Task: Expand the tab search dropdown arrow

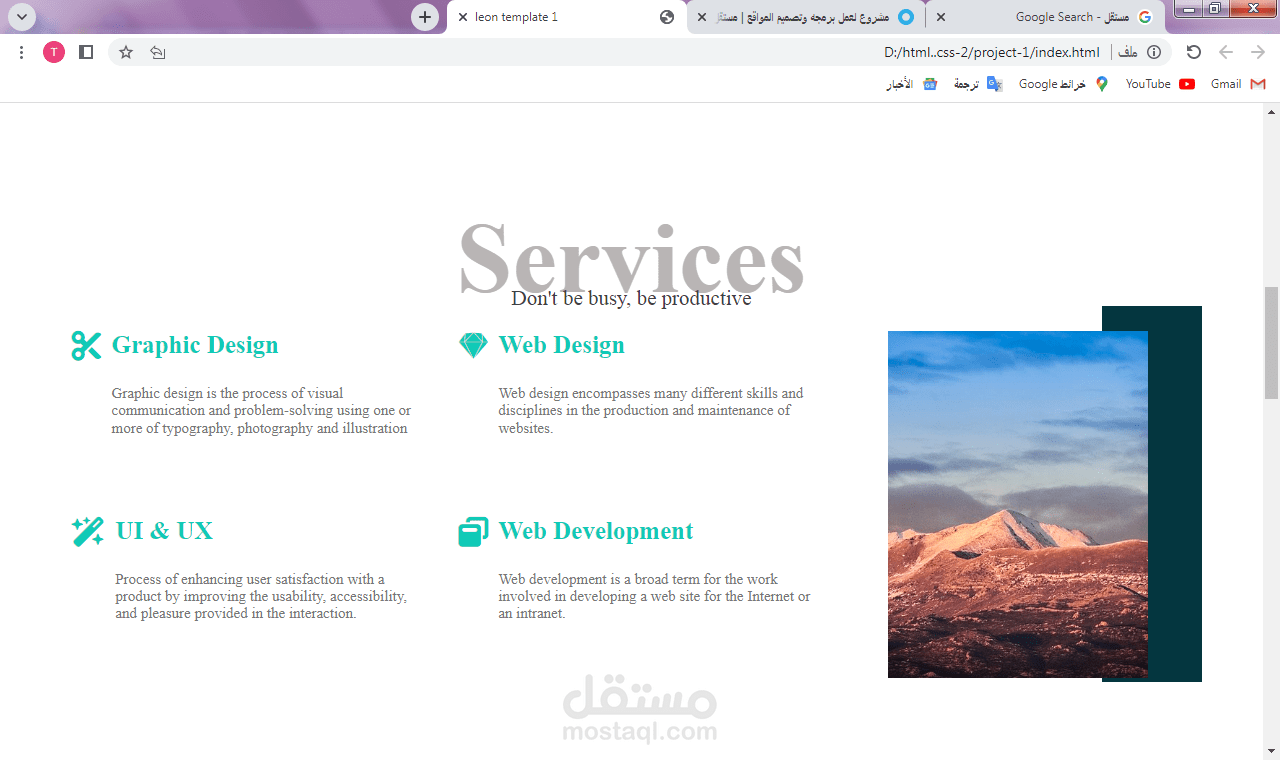Action: pyautogui.click(x=21, y=17)
